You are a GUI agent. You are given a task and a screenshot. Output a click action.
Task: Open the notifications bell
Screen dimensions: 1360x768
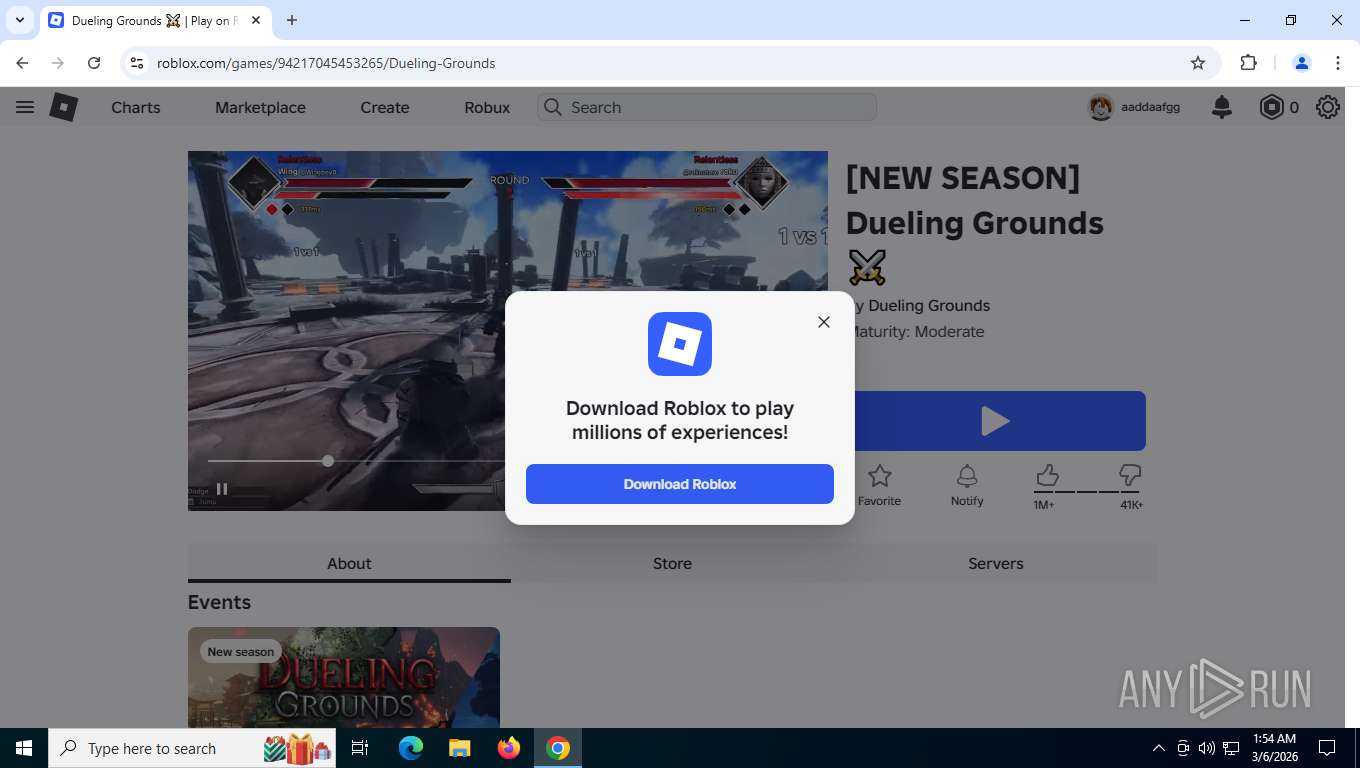pyautogui.click(x=1222, y=107)
